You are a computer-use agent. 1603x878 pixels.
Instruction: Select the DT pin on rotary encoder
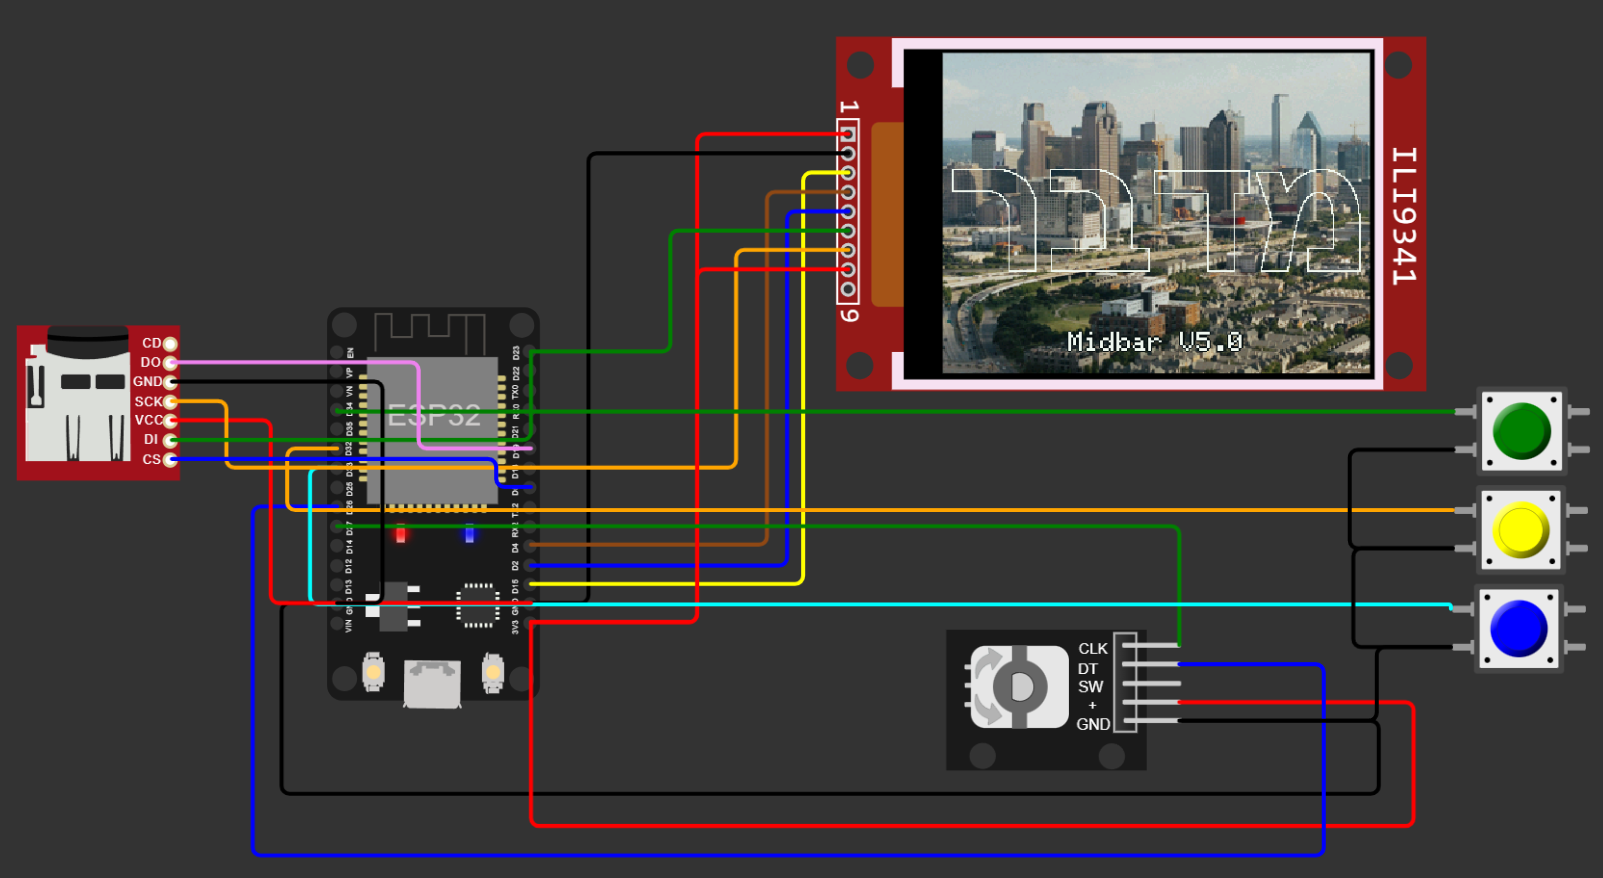pos(1150,665)
